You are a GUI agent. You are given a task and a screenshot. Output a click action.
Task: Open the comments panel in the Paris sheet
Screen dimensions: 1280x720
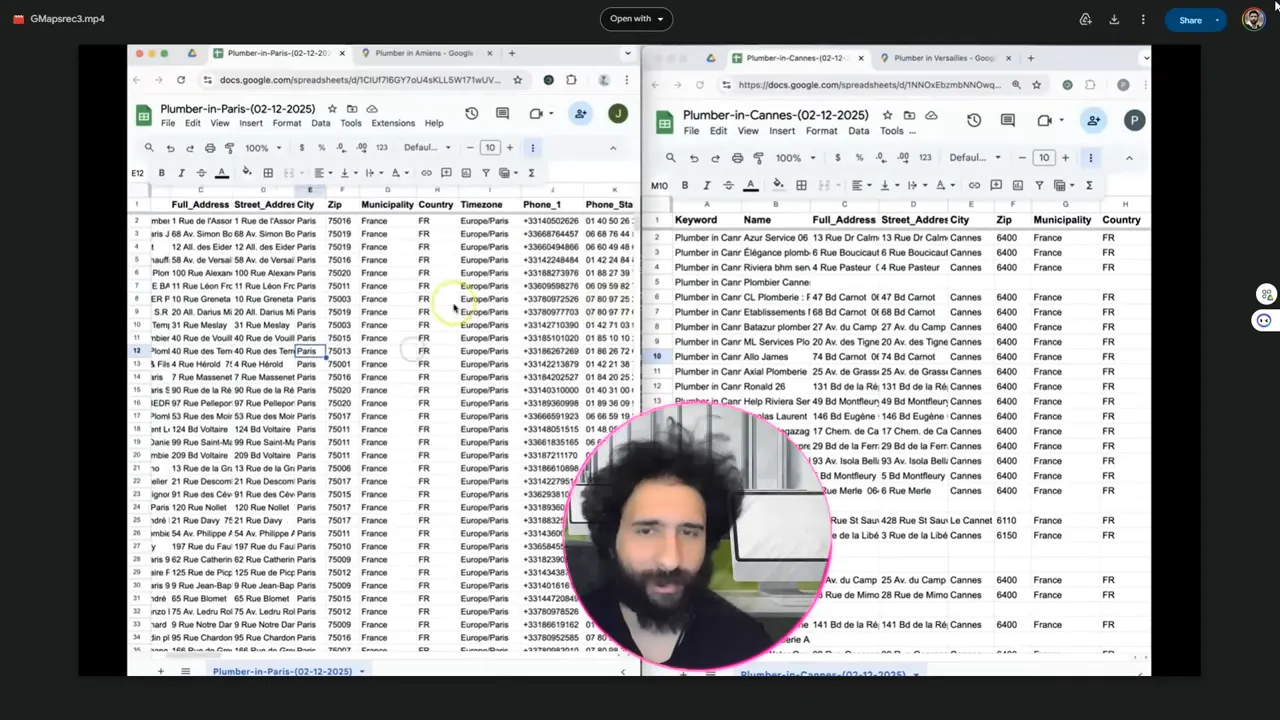(x=503, y=114)
